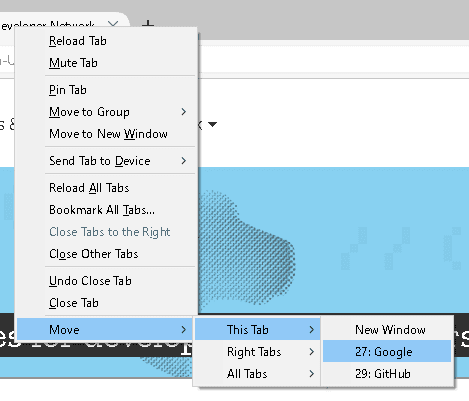Close the Developer Network tab

(113, 24)
